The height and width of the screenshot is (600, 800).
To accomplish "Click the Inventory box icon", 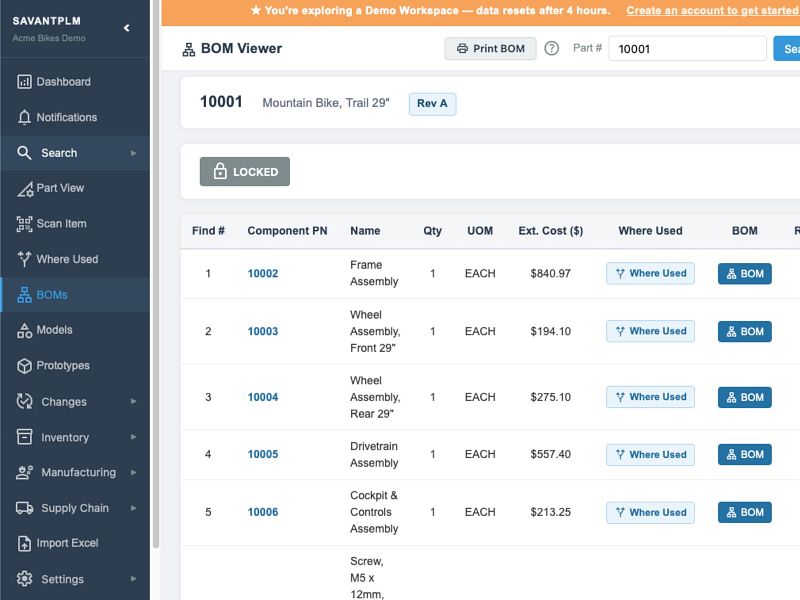I will tap(24, 437).
